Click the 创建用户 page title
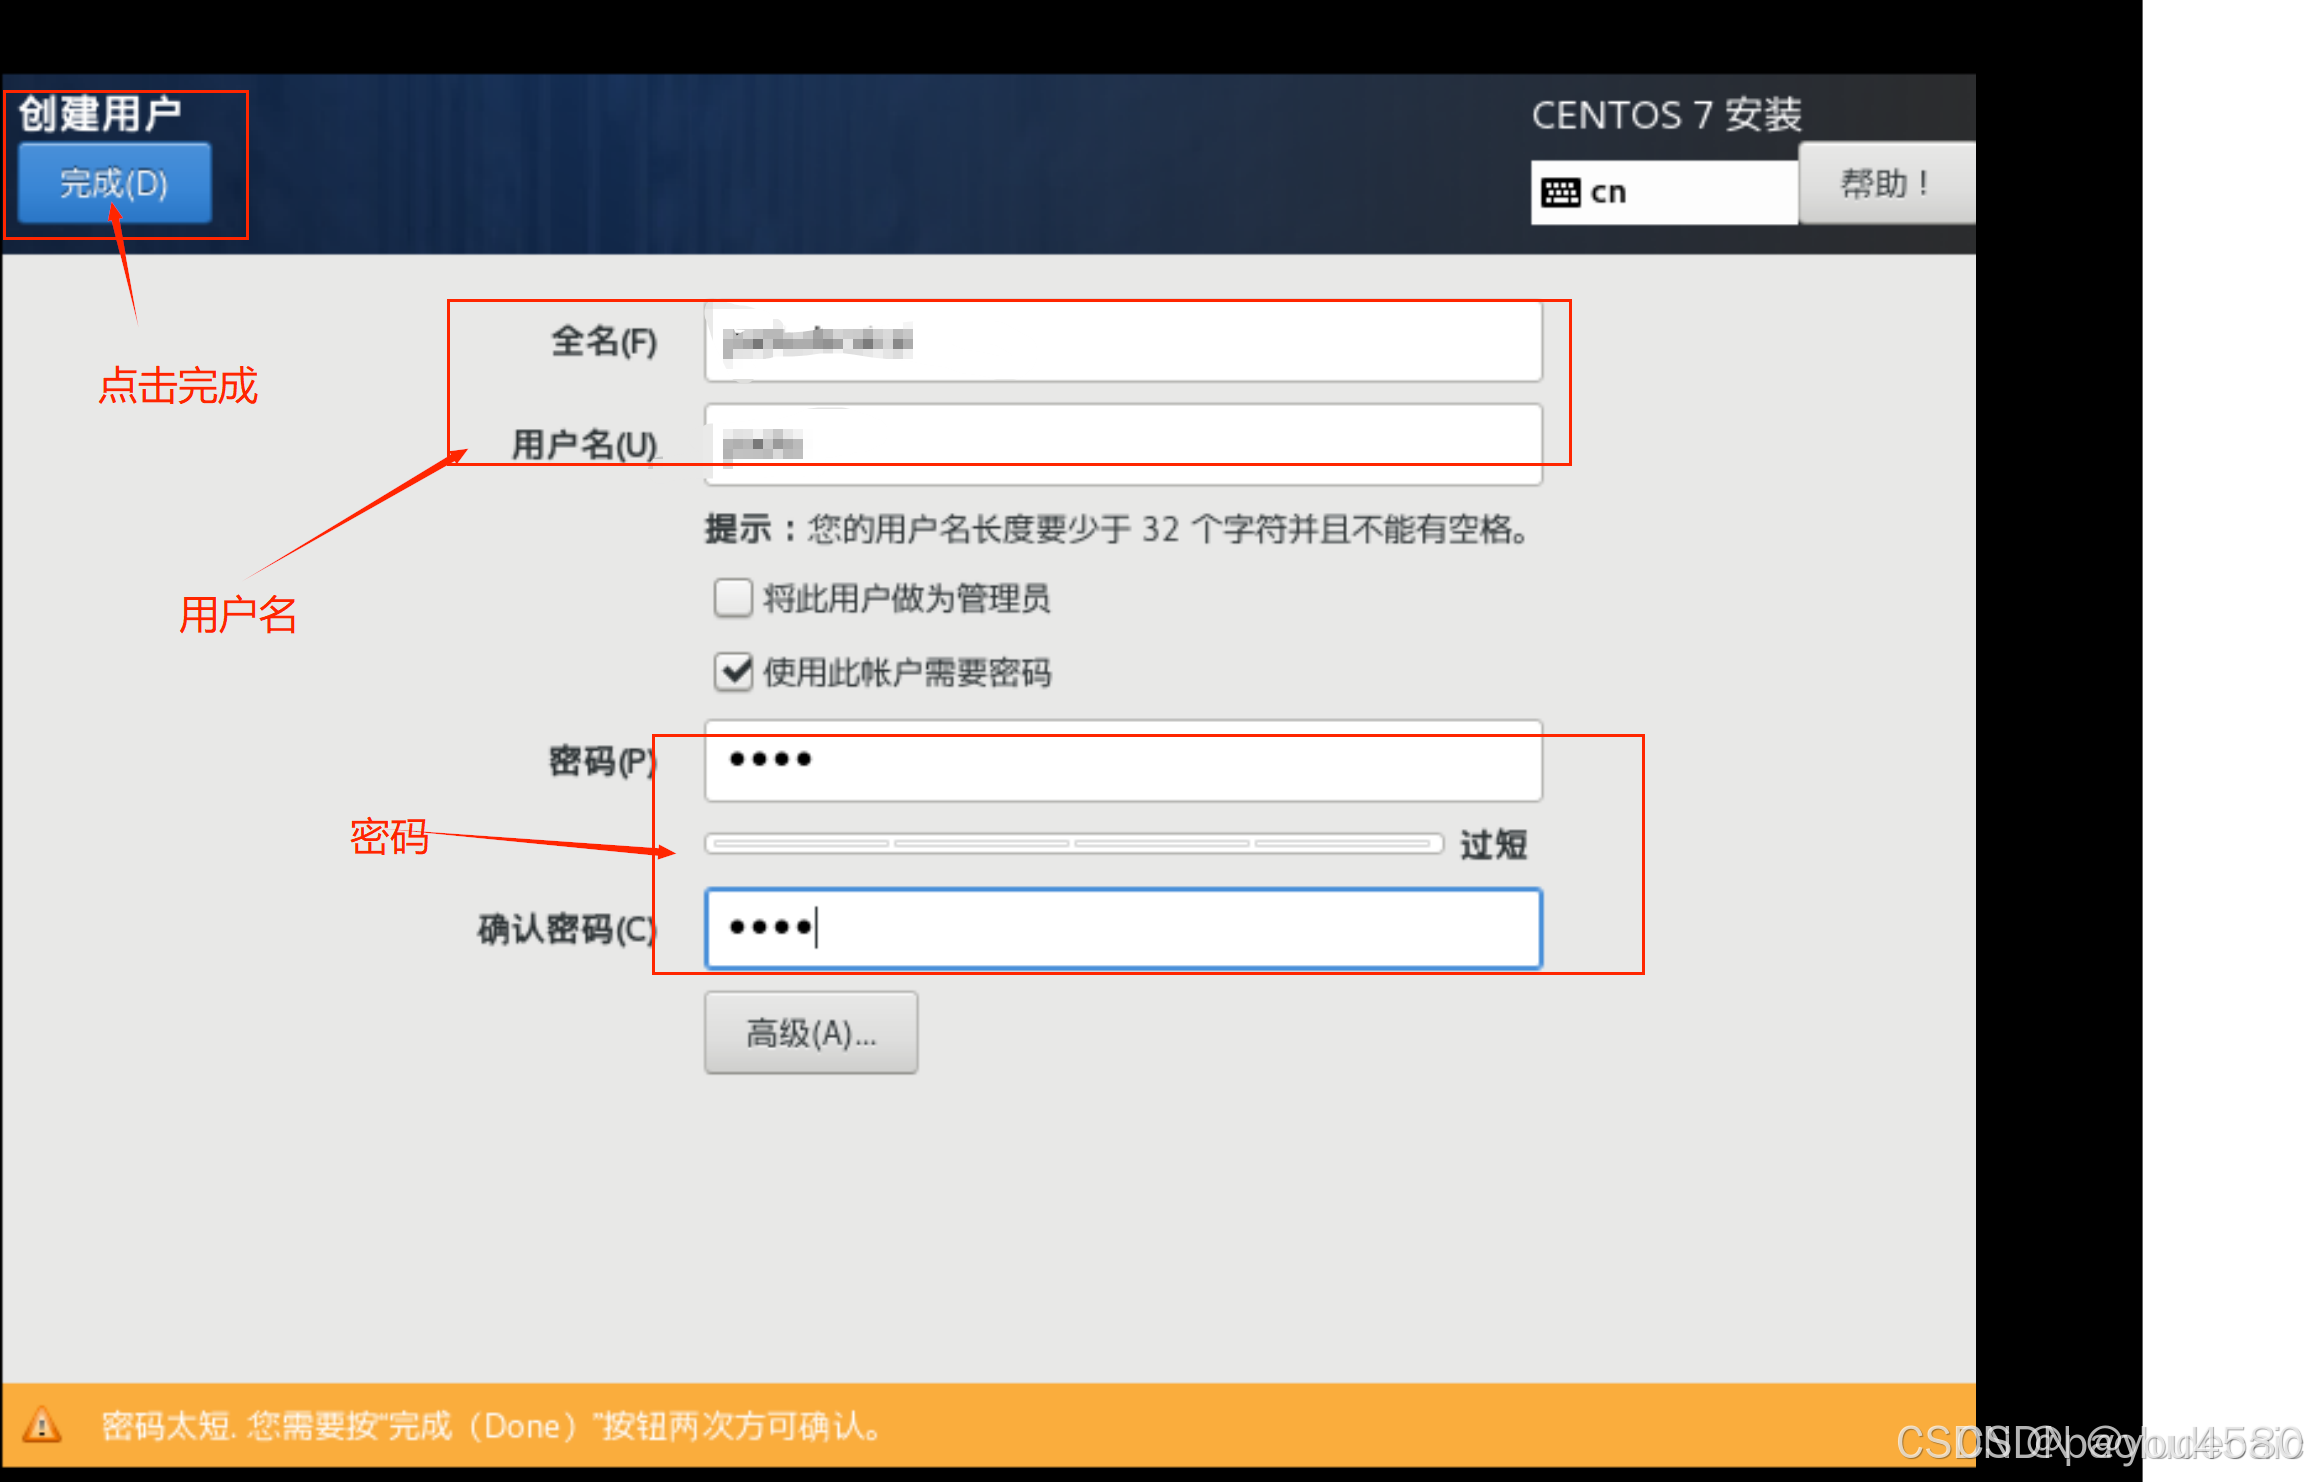 [100, 114]
